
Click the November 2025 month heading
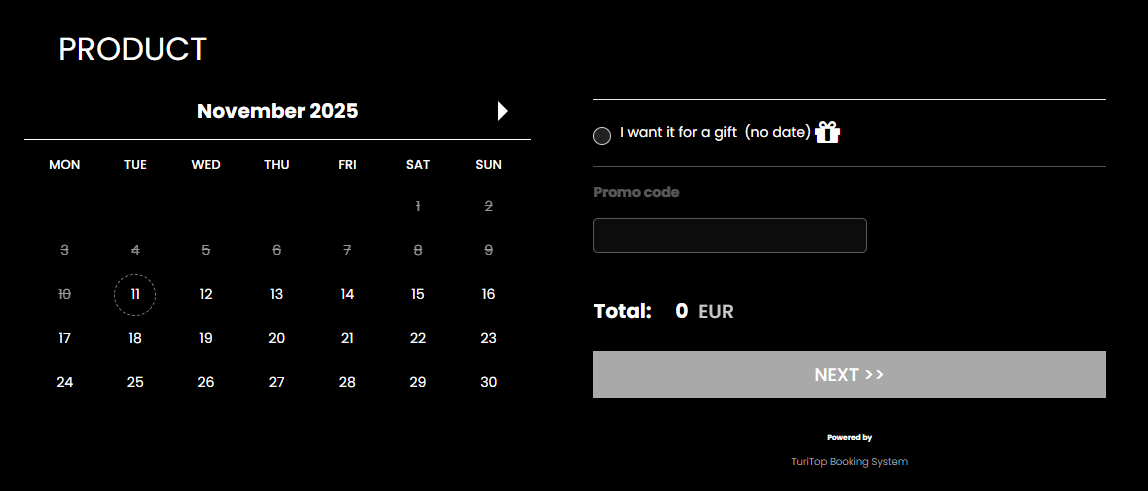pos(277,111)
